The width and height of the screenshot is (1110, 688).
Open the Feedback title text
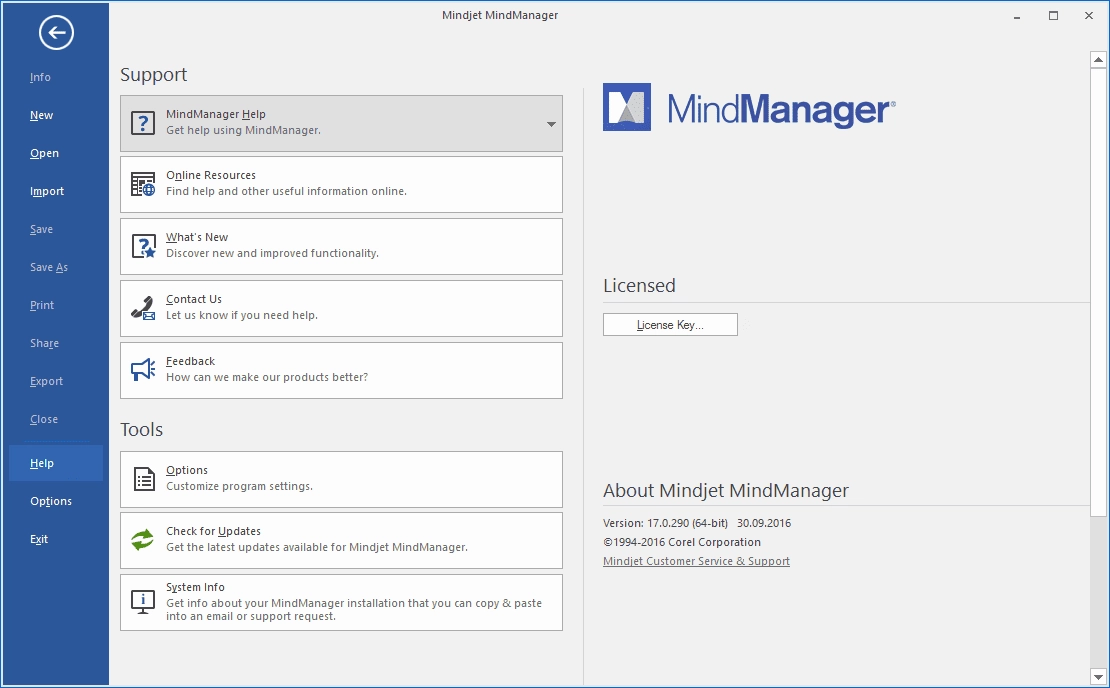pyautogui.click(x=190, y=361)
